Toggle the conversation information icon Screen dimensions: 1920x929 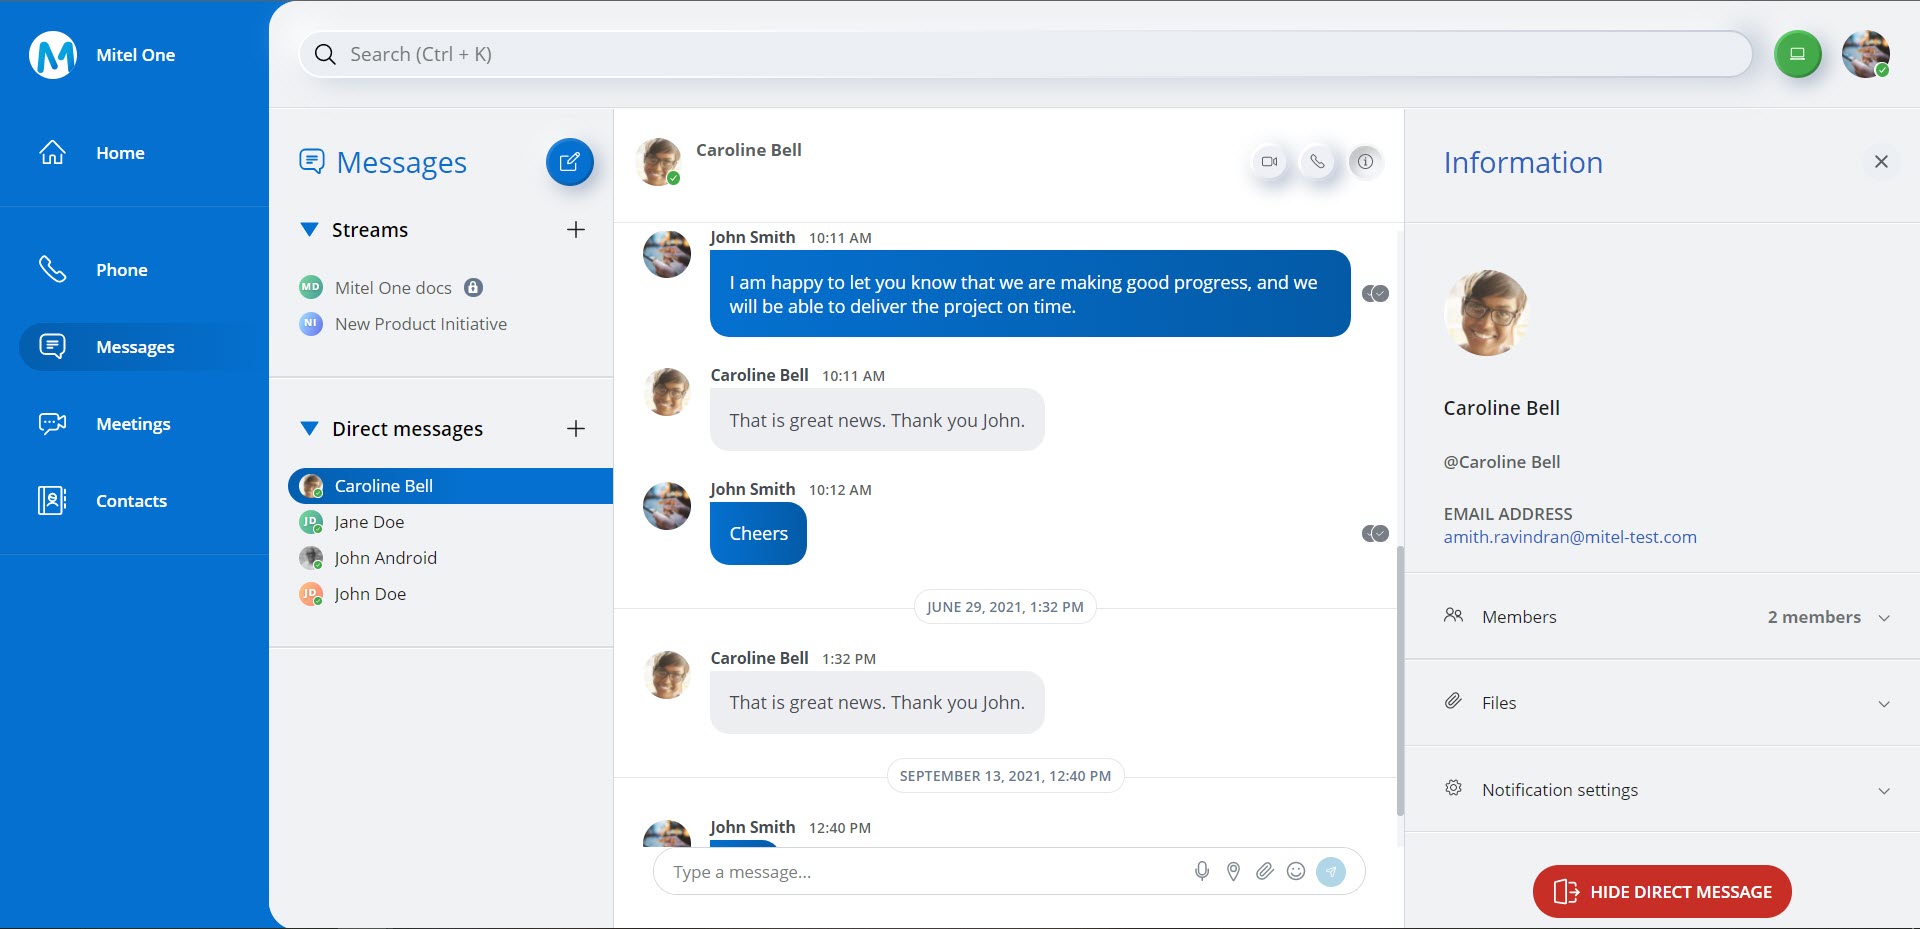(x=1365, y=162)
